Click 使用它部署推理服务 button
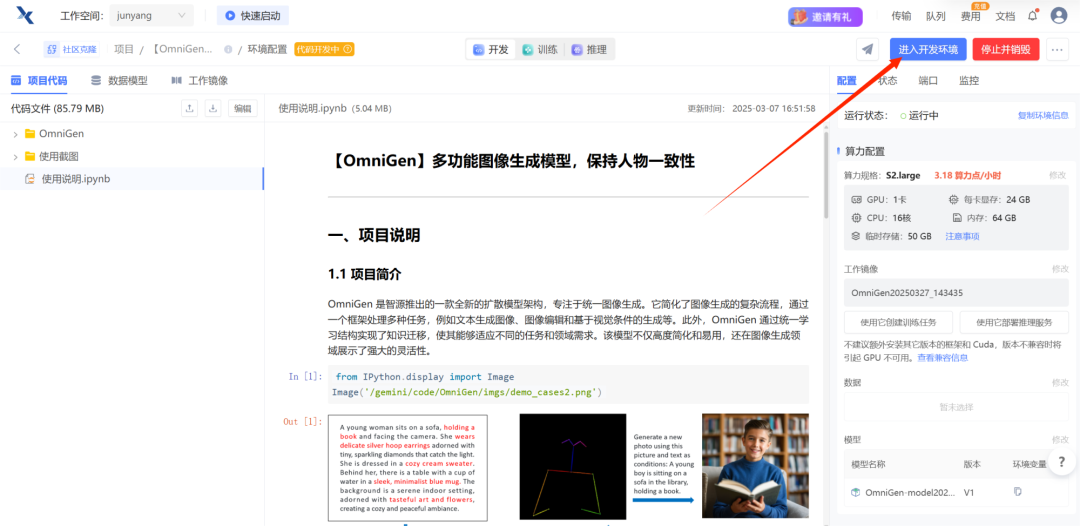The width and height of the screenshot is (1080, 526). pyautogui.click(x=1015, y=322)
